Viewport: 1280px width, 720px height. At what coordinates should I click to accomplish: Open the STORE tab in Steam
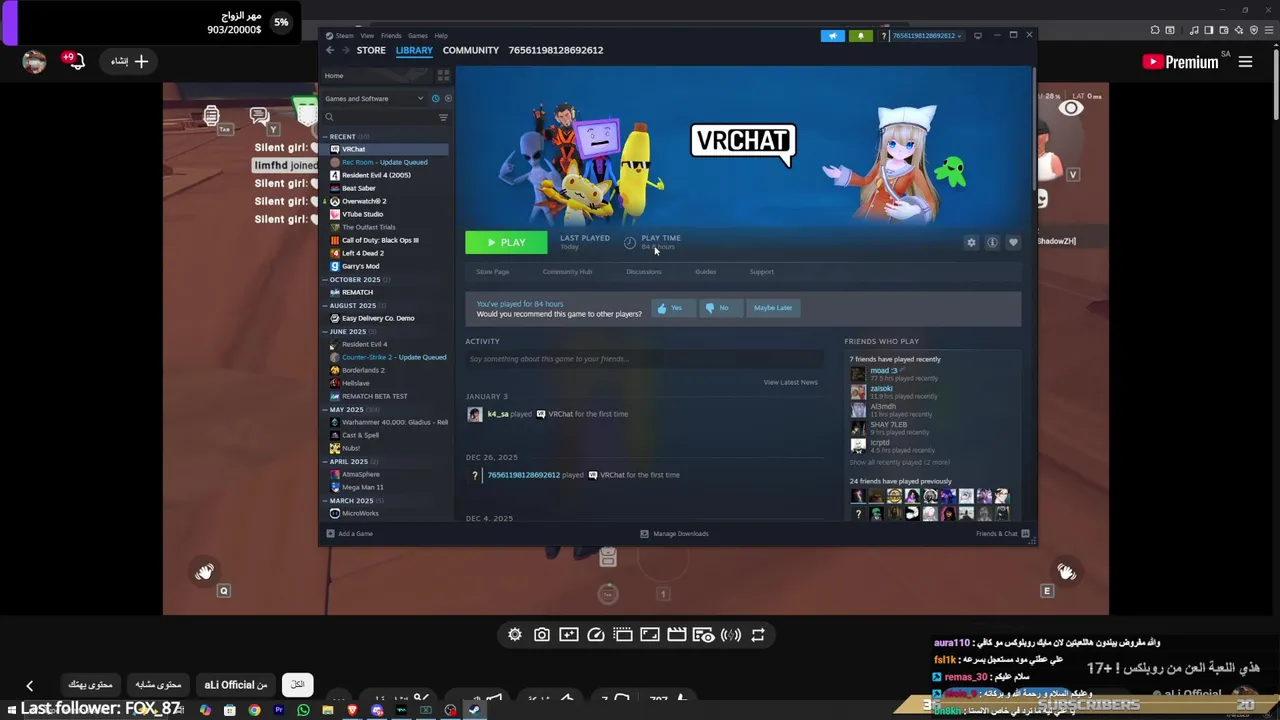(x=371, y=50)
